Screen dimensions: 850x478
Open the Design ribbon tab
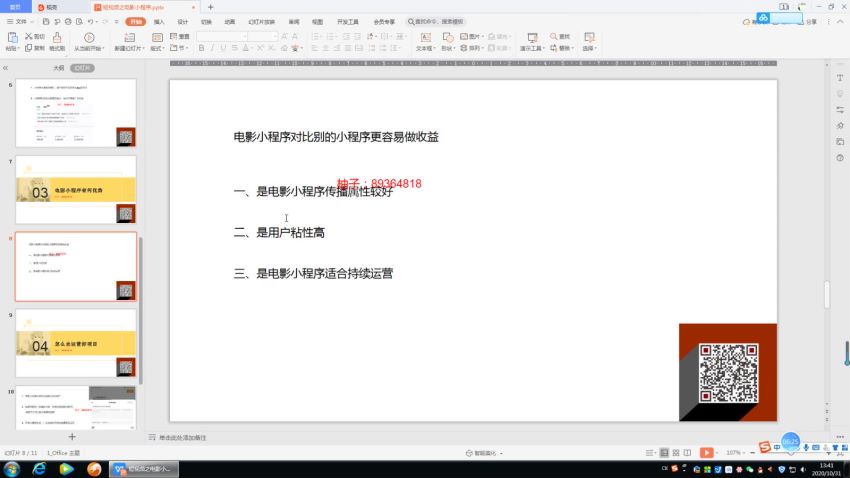pyautogui.click(x=183, y=22)
